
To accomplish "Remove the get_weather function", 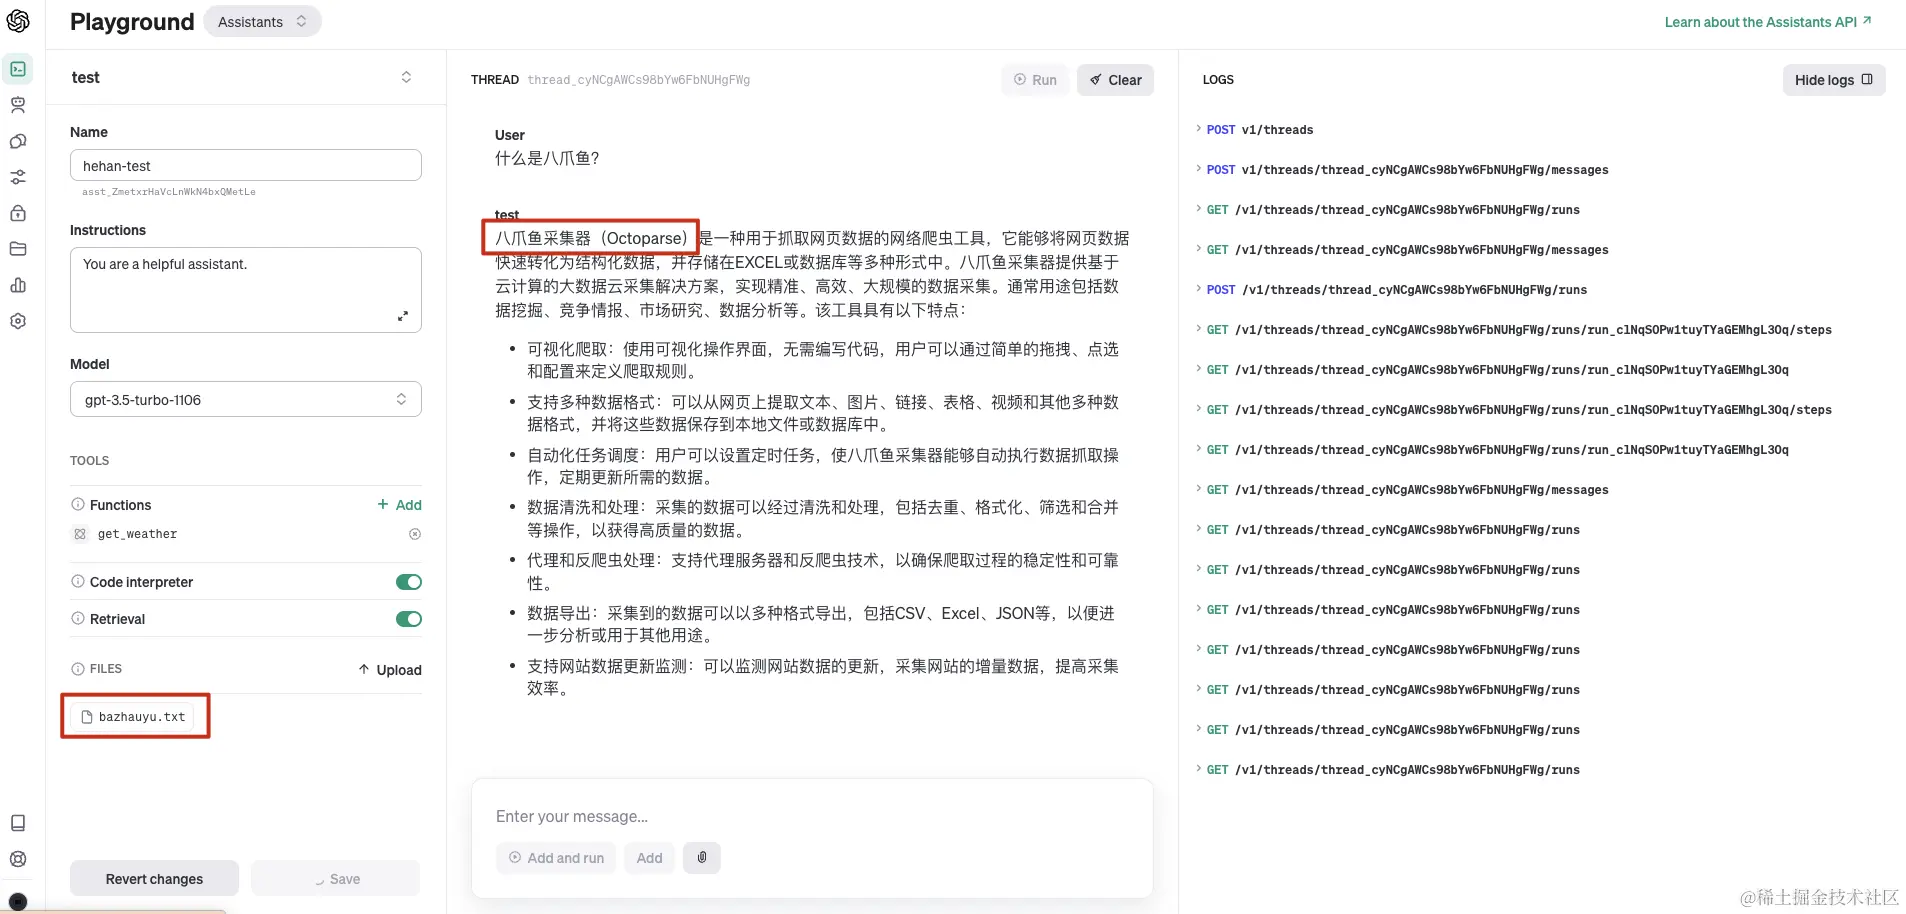I will [415, 534].
